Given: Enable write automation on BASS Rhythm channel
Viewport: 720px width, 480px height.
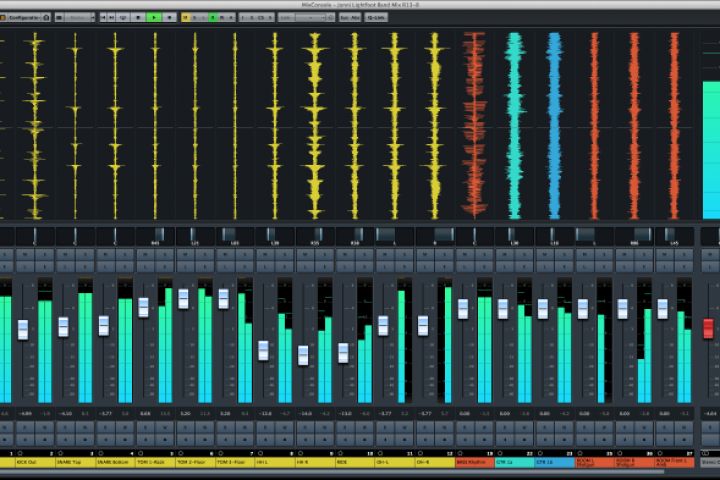Looking at the screenshot, I should click(x=484, y=428).
